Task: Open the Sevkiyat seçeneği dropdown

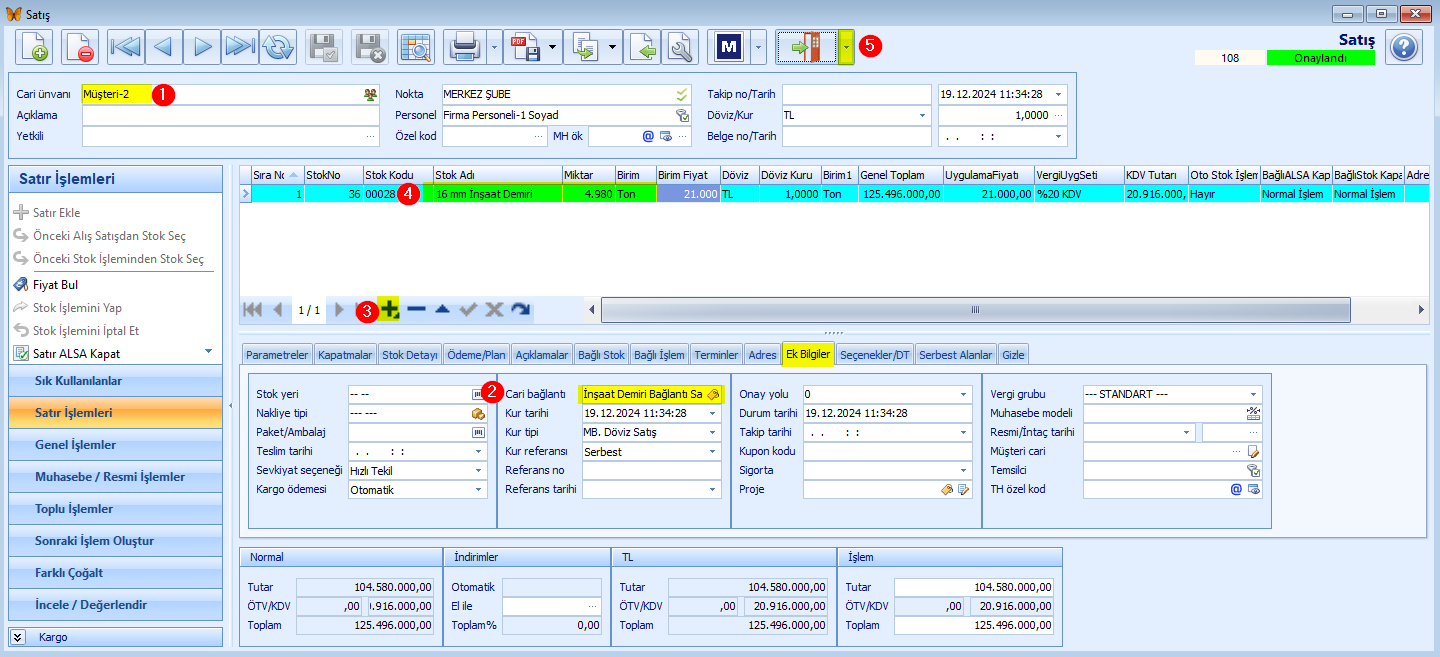Action: pyautogui.click(x=479, y=471)
